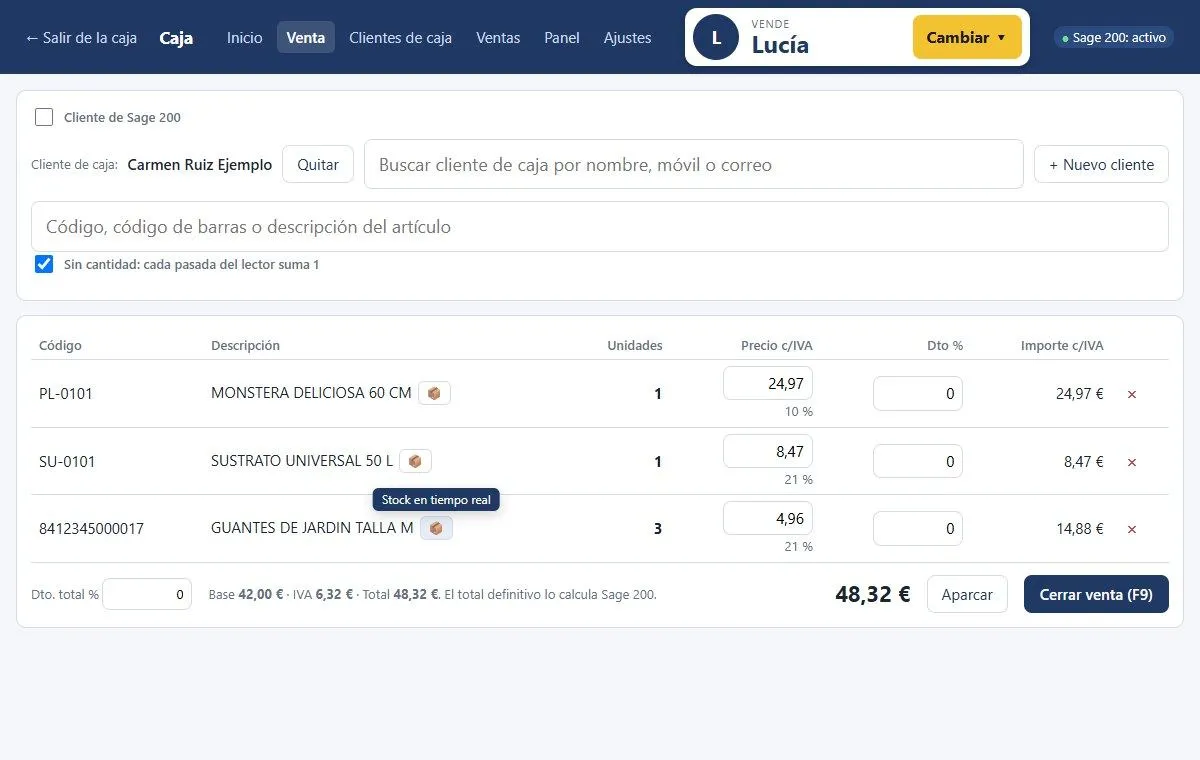The image size is (1200, 760).
Task: Click Cerrar venta (F9) button
Action: point(1096,594)
